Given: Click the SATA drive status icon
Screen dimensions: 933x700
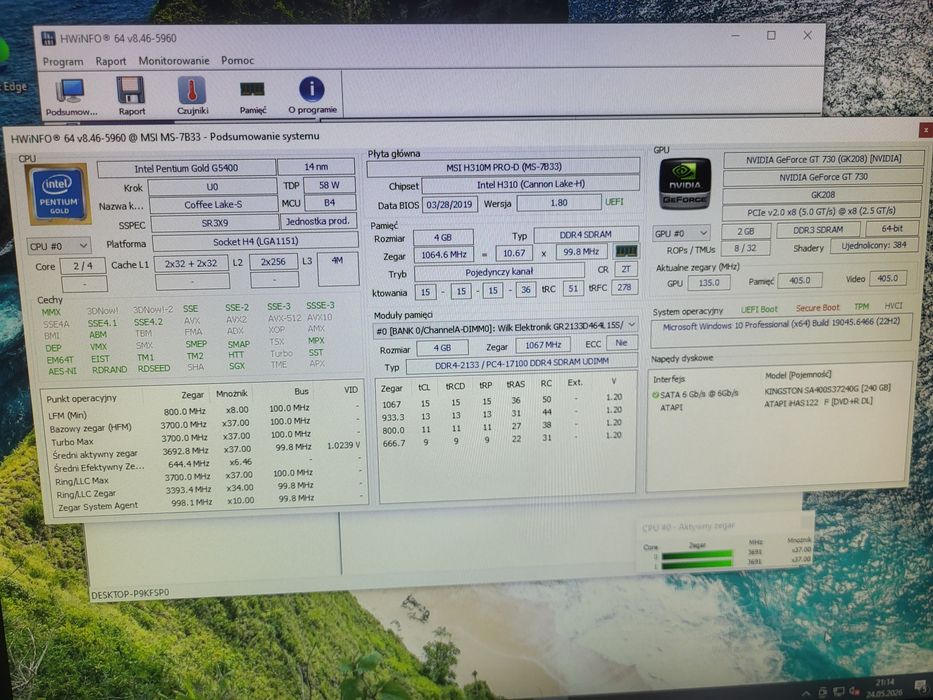Looking at the screenshot, I should [x=655, y=395].
